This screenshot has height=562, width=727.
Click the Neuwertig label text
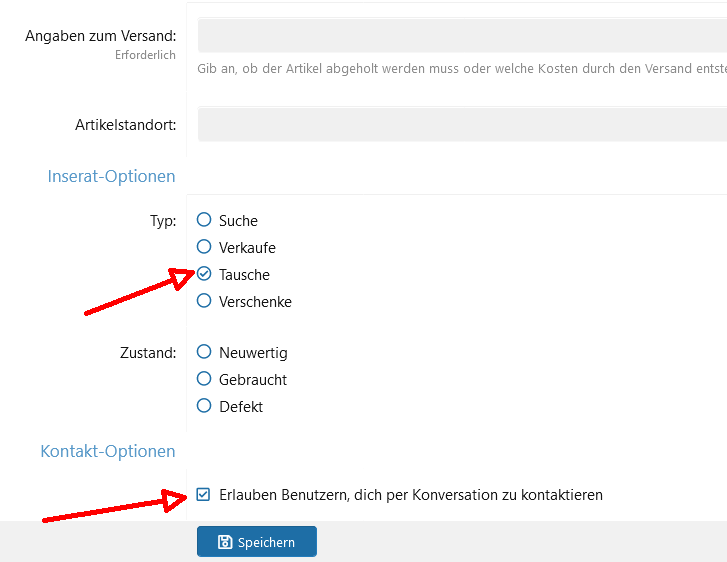tap(253, 353)
